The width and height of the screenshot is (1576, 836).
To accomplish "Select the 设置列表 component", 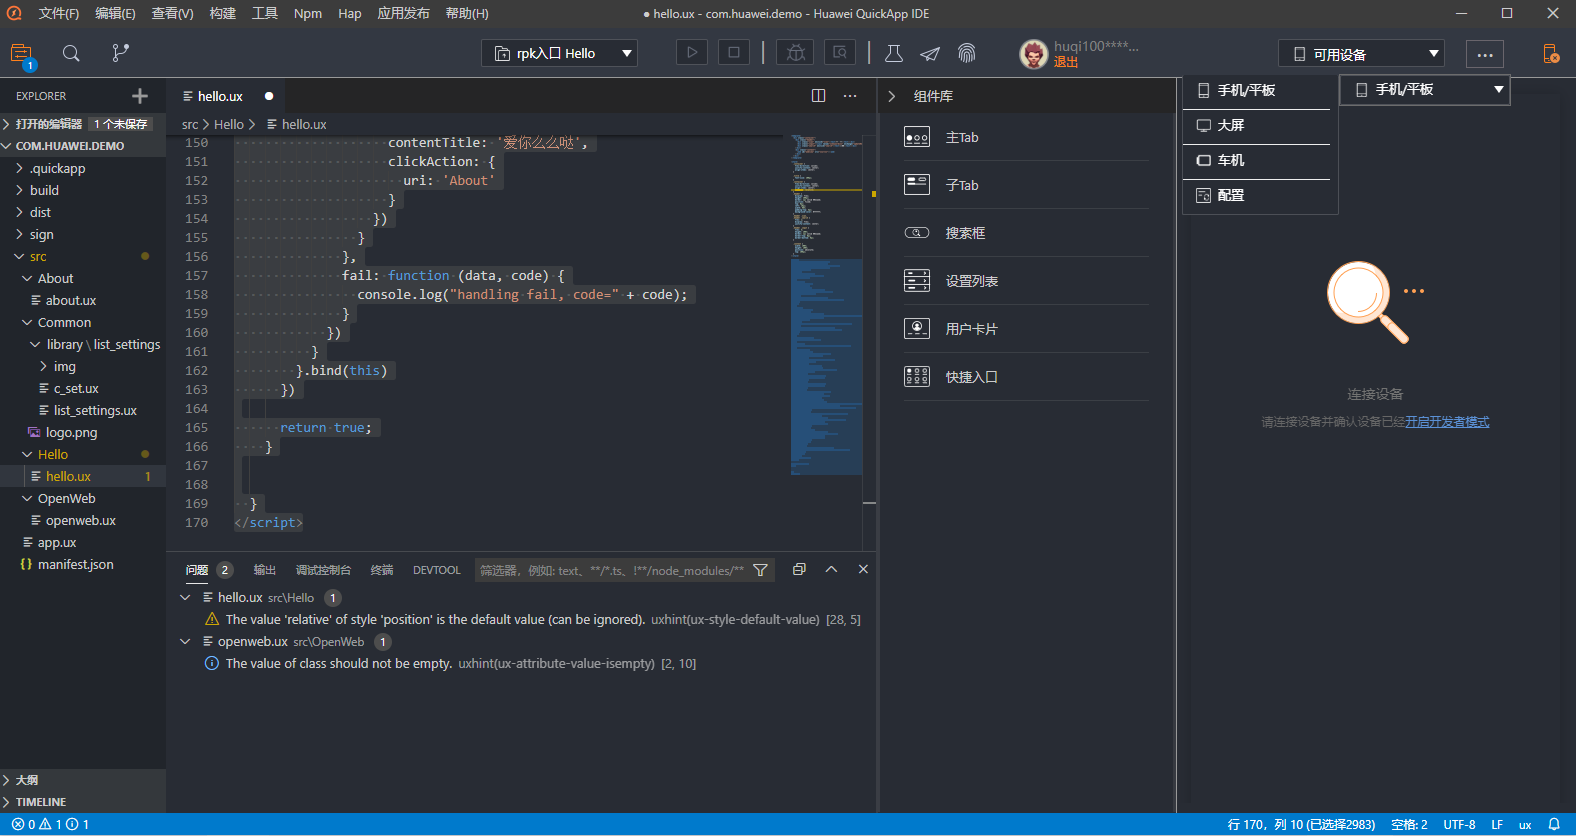I will (1026, 281).
